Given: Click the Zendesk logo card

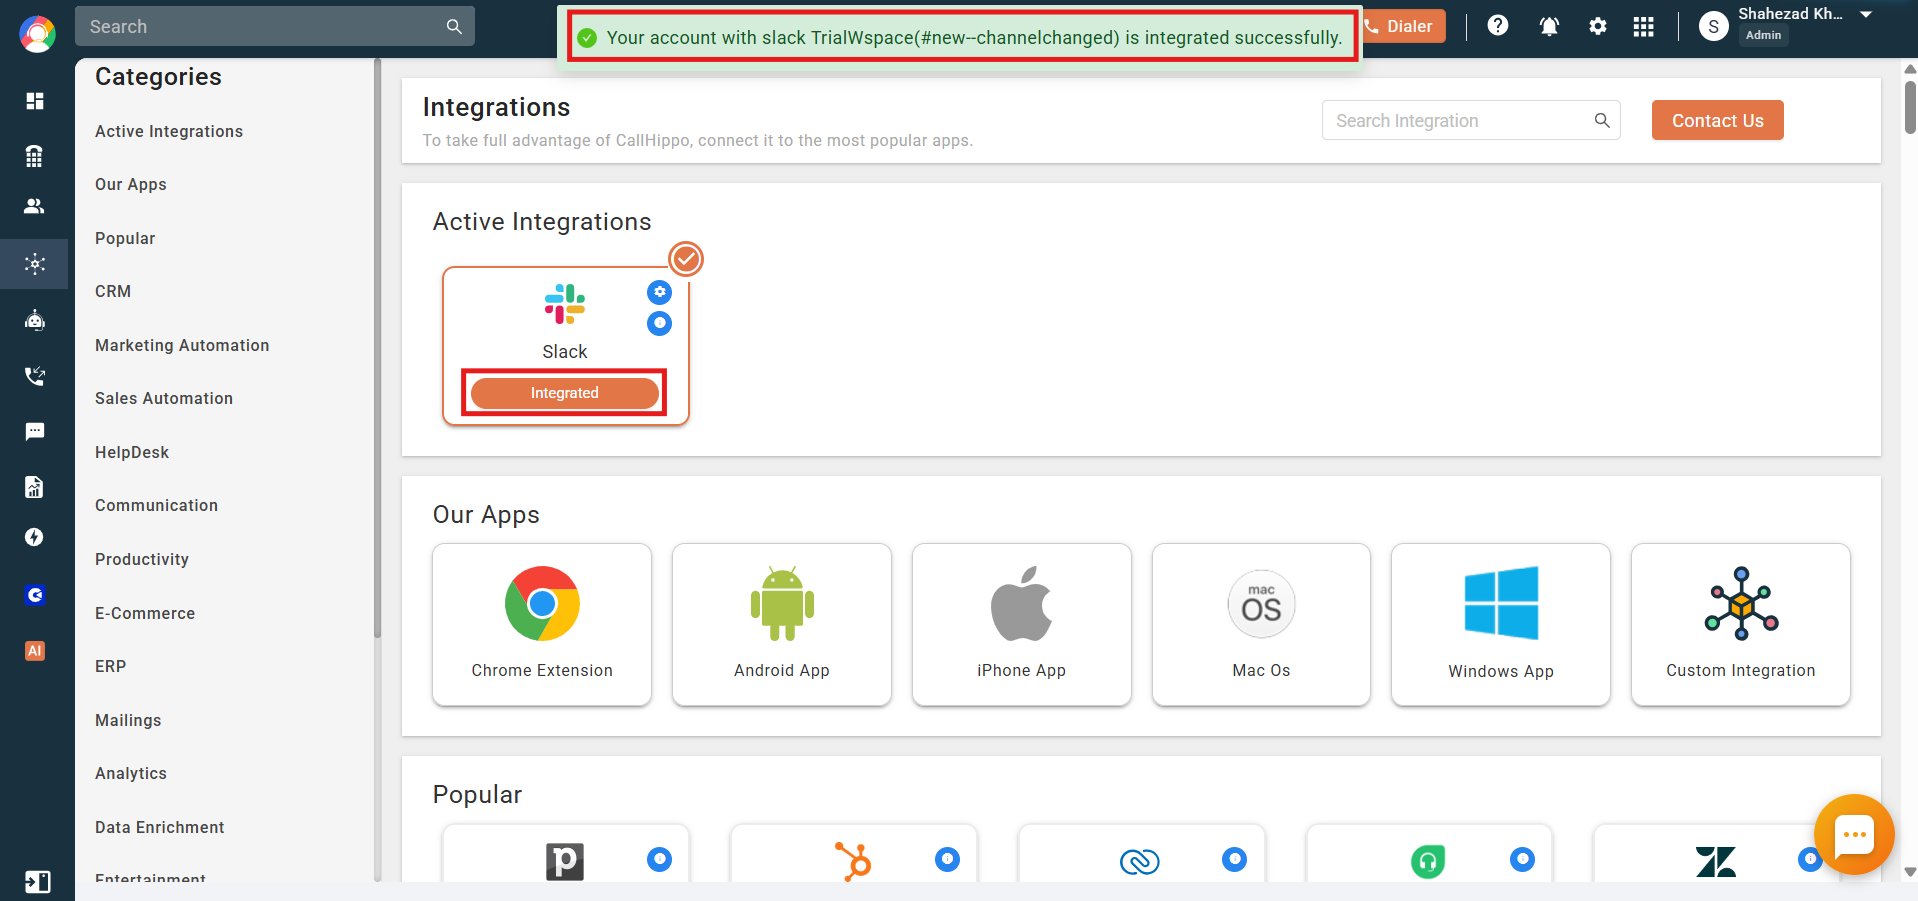Looking at the screenshot, I should click(1716, 861).
